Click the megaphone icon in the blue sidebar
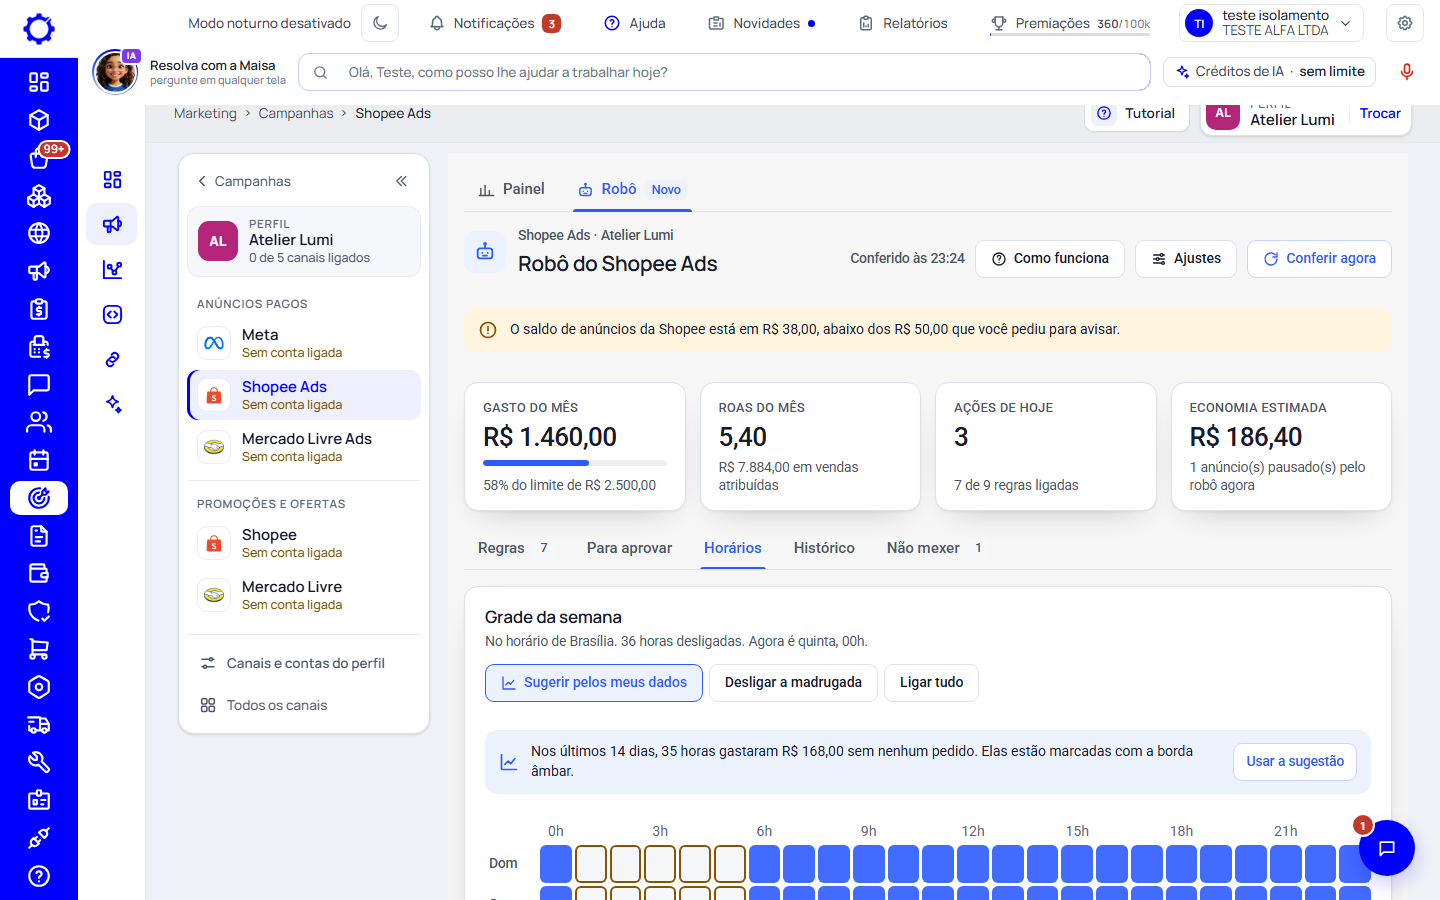Screen dimensions: 1440x900 click(39, 271)
